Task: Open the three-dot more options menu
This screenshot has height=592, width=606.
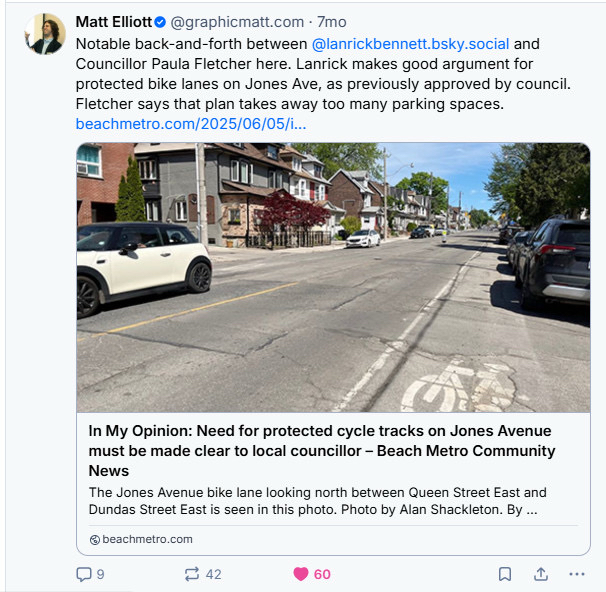Action: pos(576,574)
